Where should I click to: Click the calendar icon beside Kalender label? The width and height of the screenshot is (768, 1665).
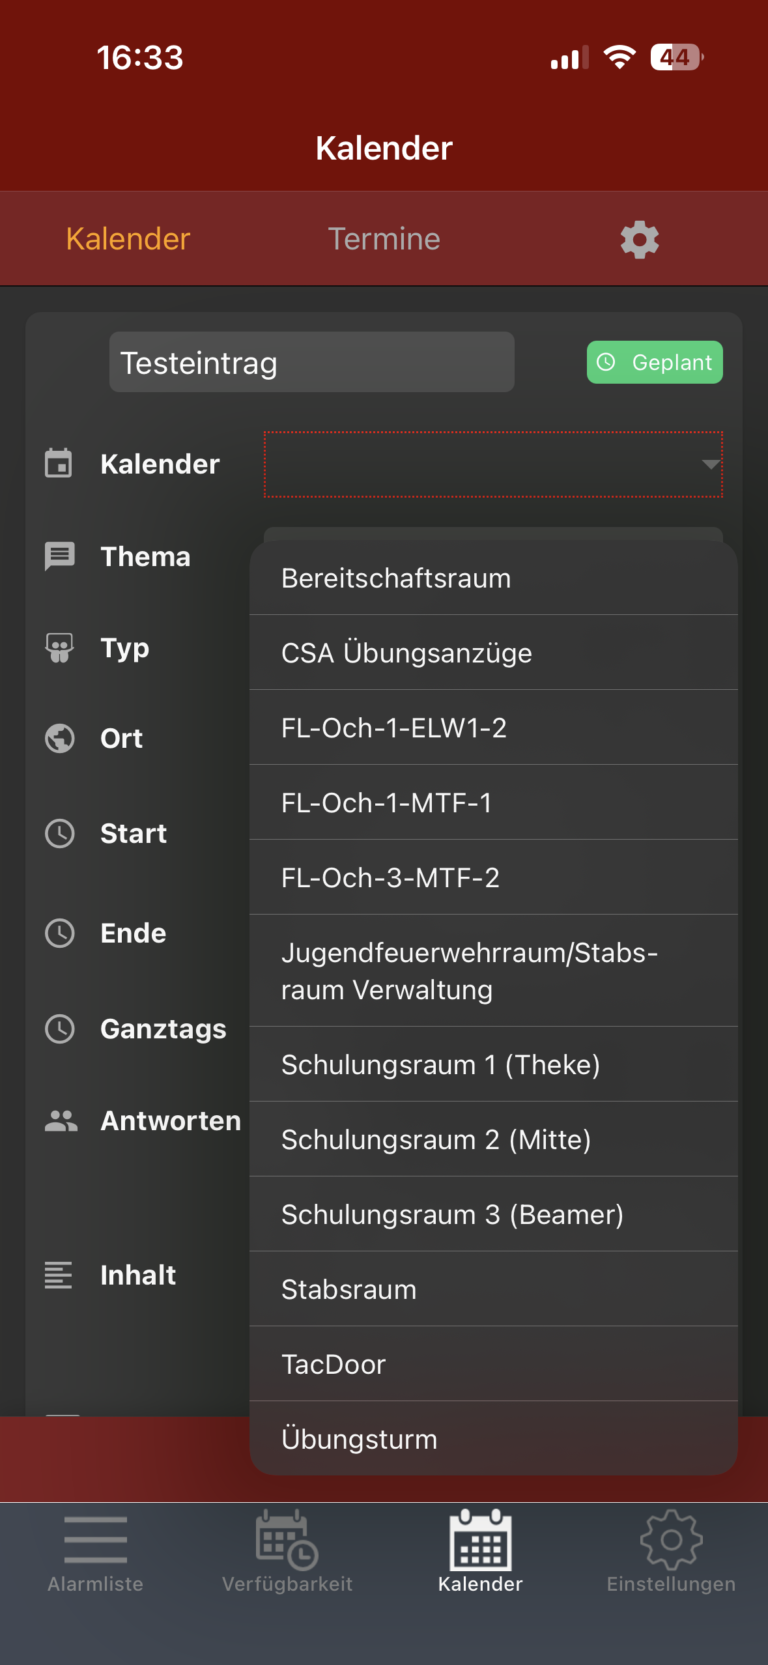click(x=59, y=464)
